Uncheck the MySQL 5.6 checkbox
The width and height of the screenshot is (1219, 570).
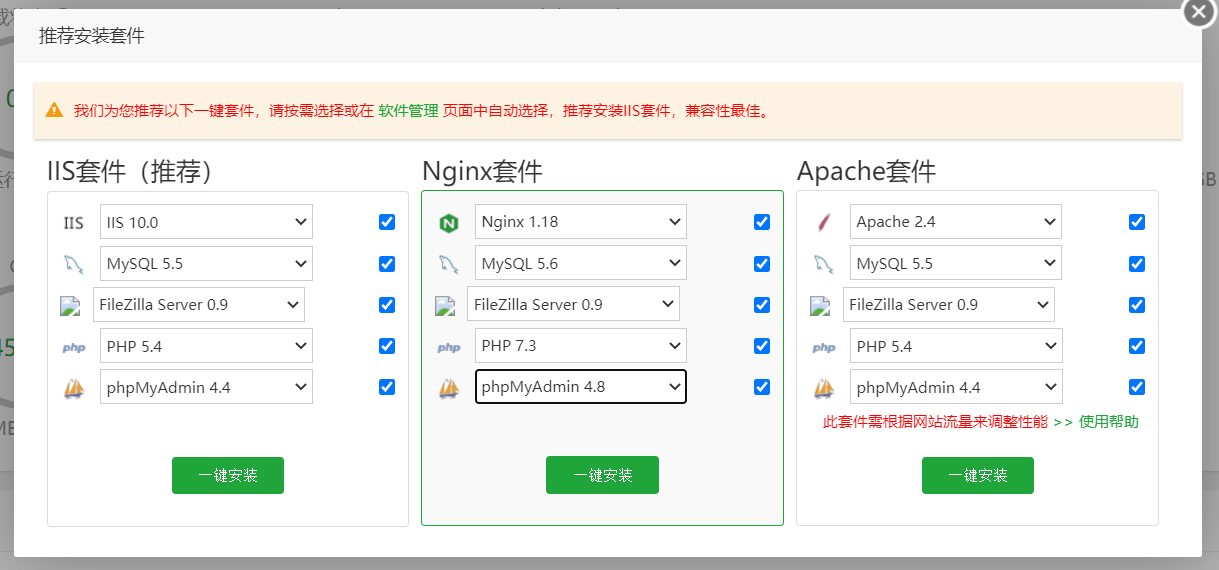tap(762, 264)
